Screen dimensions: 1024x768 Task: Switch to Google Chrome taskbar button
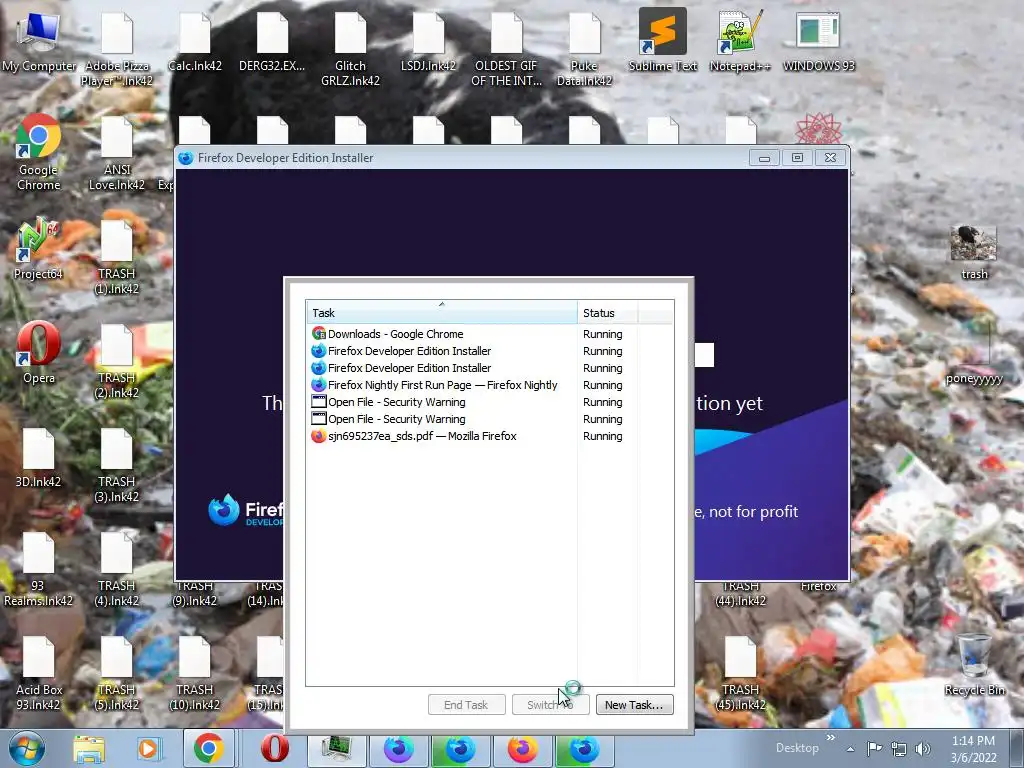(x=208, y=748)
